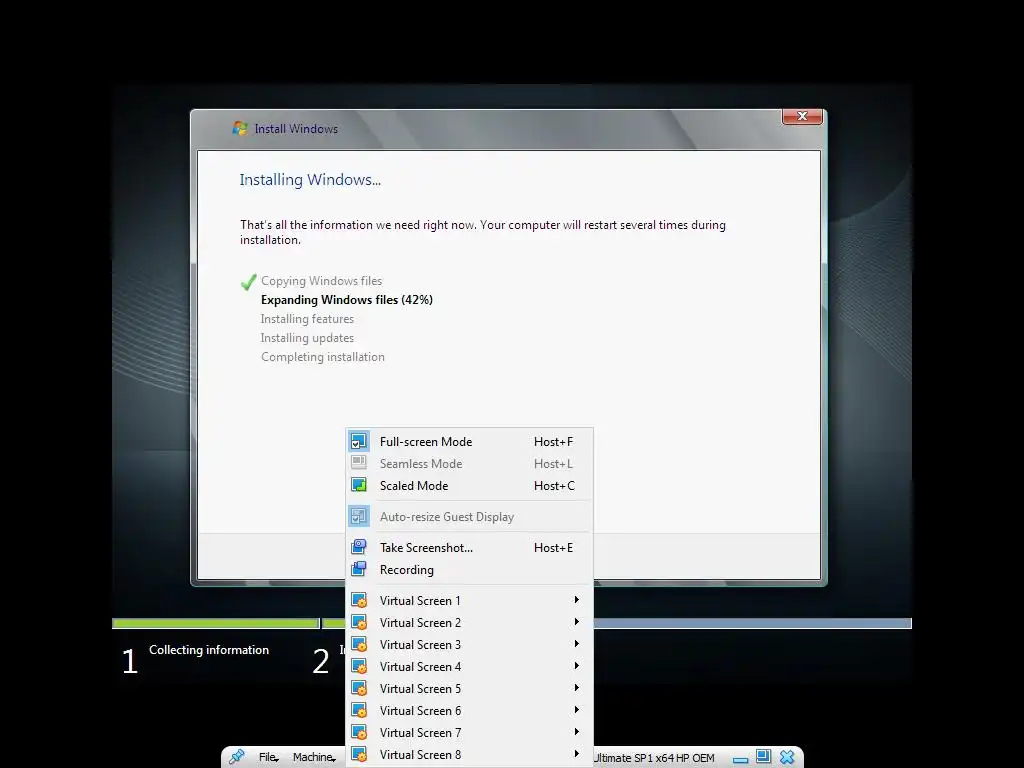
Task: Click the Installing Windows... heading
Action: click(310, 180)
